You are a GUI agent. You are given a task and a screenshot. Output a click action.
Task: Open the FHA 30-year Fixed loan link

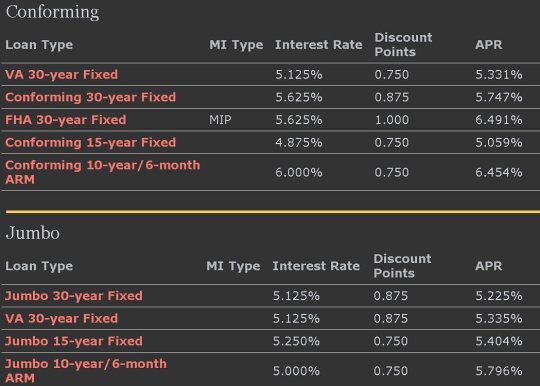click(x=66, y=120)
